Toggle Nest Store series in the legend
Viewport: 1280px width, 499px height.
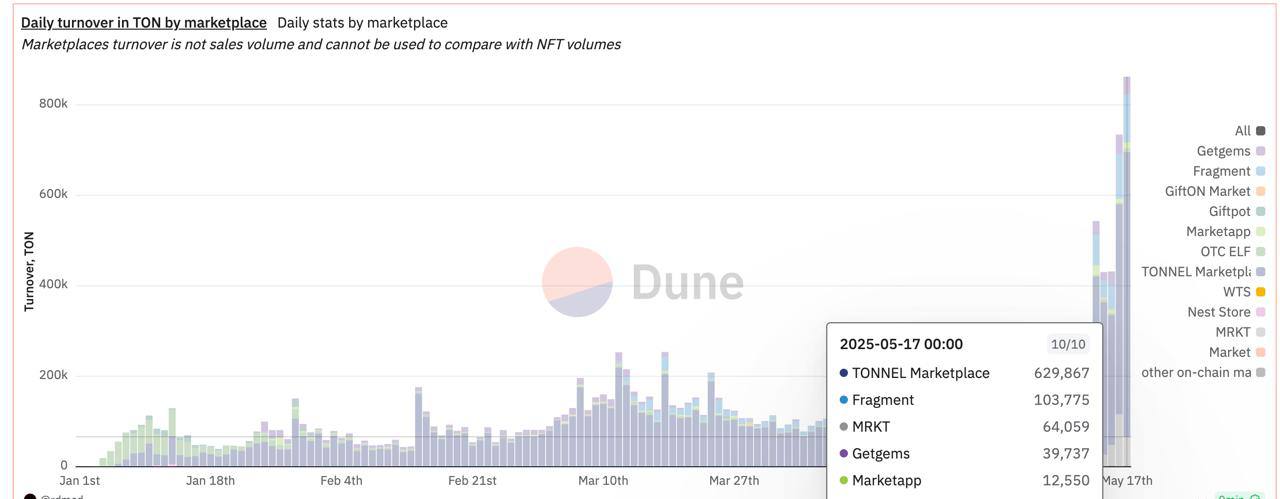coord(1226,312)
